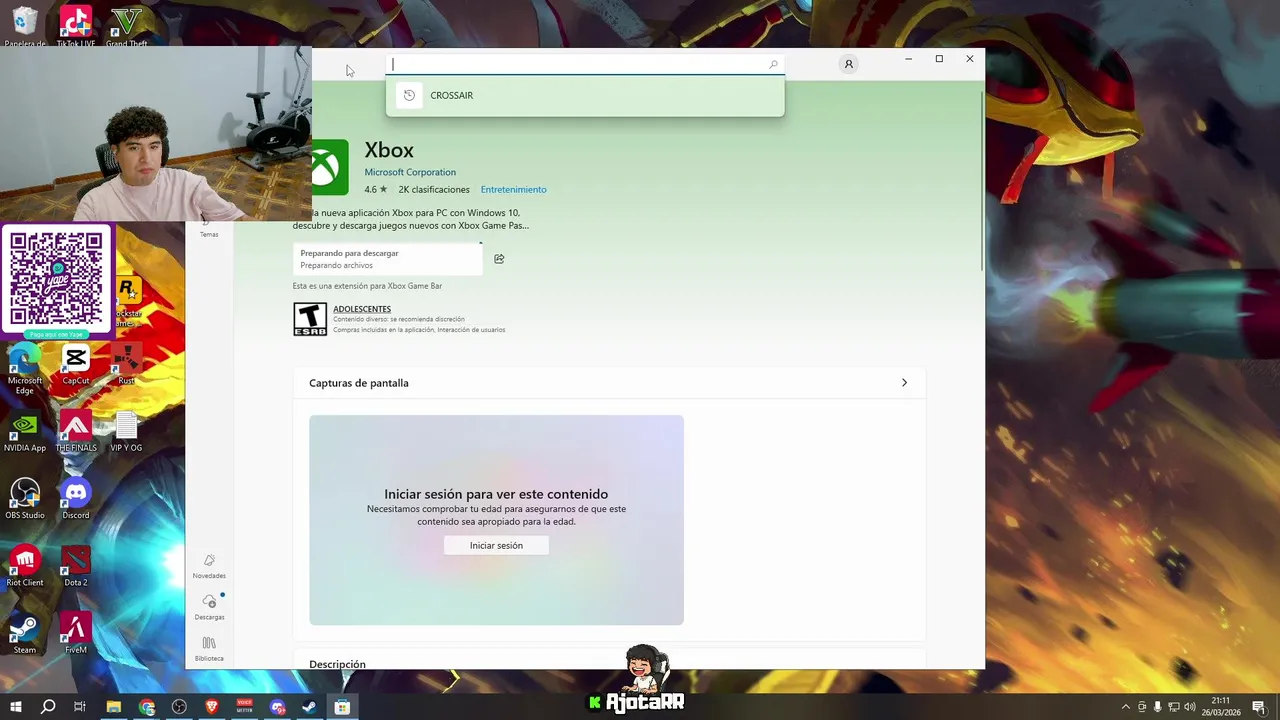Click the ESRB Teen rating badge
1280x720 pixels.
310,319
